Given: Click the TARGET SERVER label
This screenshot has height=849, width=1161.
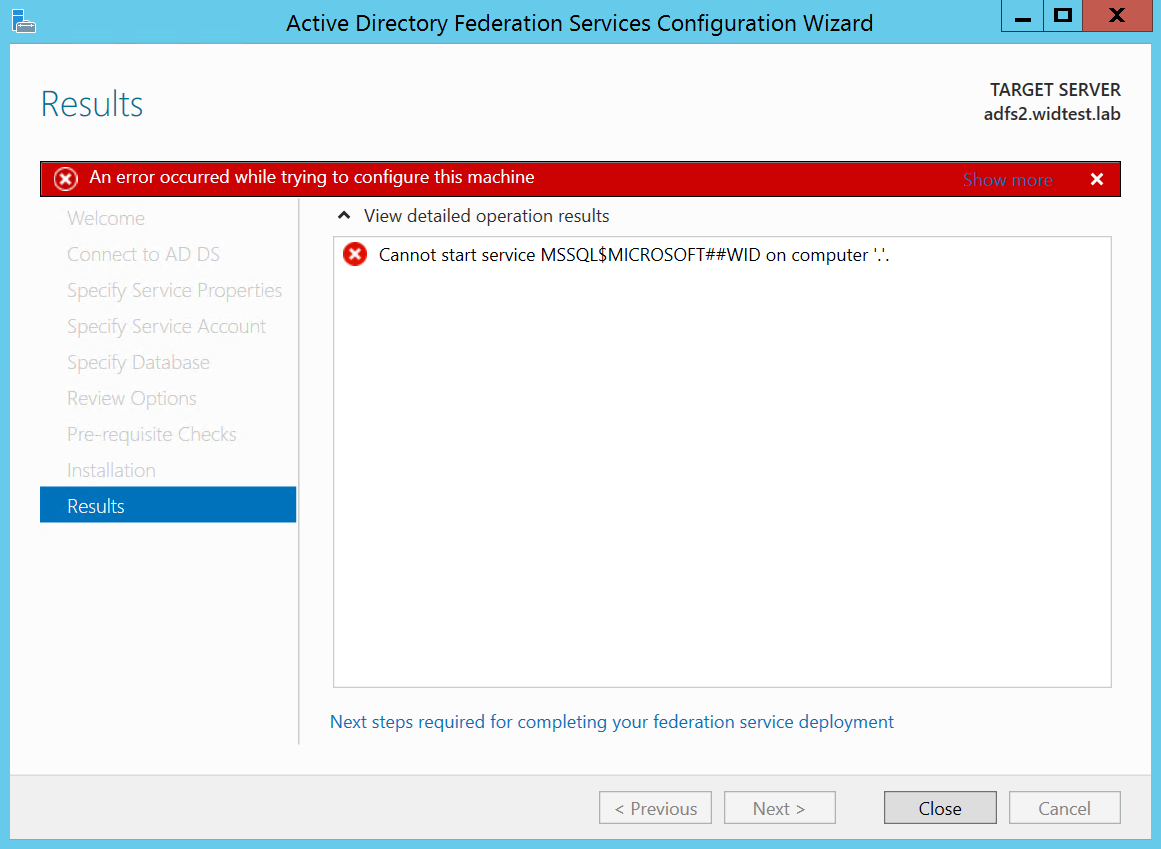Looking at the screenshot, I should tap(1055, 90).
